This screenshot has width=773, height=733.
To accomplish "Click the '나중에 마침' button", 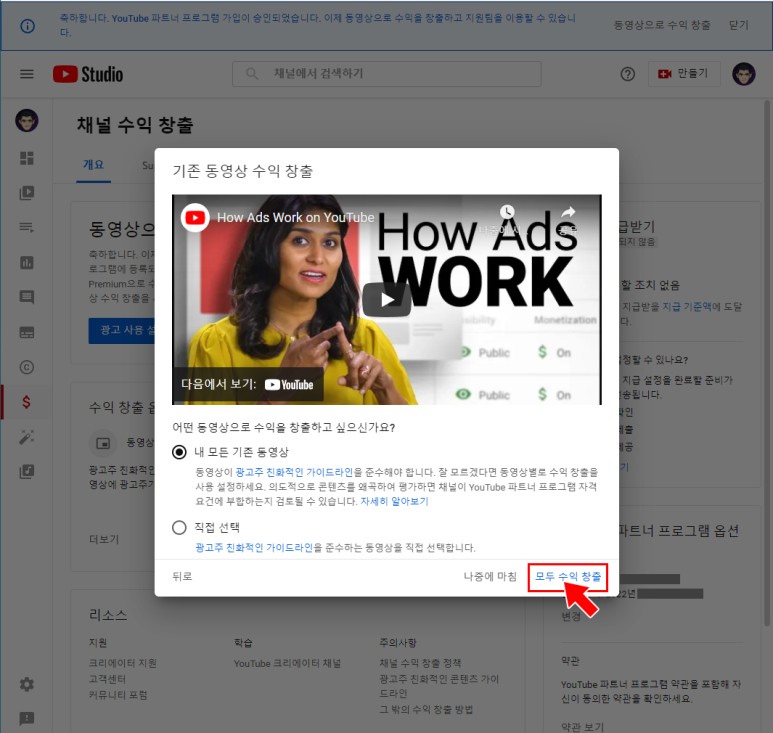I will point(490,576).
